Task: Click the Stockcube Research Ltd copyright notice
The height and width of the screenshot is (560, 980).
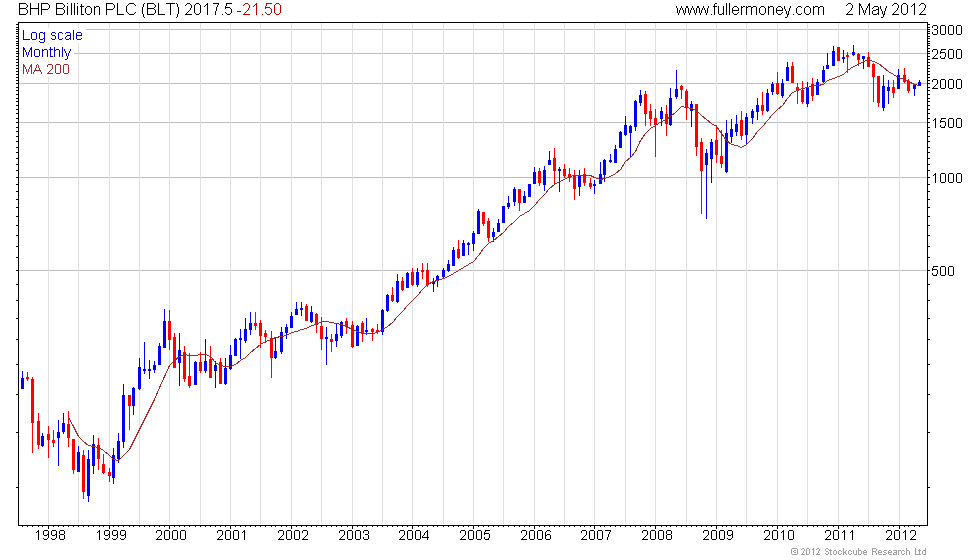Action: [x=858, y=552]
